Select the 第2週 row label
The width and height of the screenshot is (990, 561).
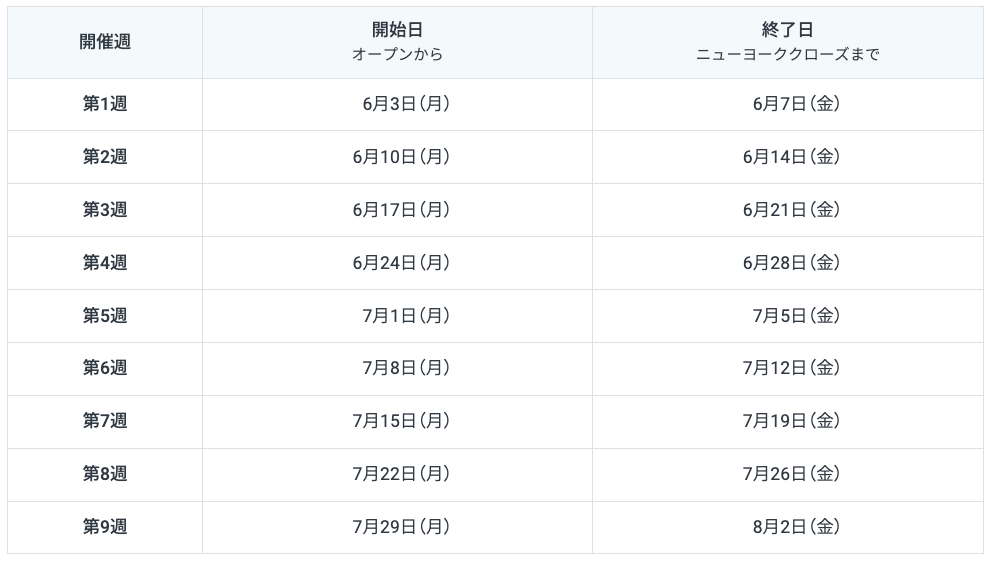click(x=105, y=157)
